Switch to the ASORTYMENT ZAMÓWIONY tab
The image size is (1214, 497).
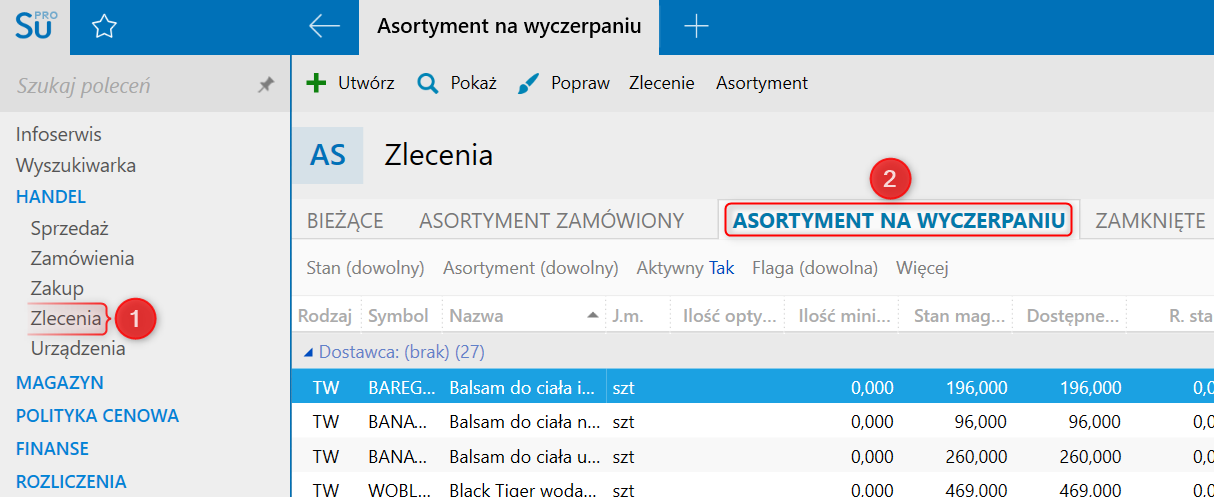click(x=551, y=221)
